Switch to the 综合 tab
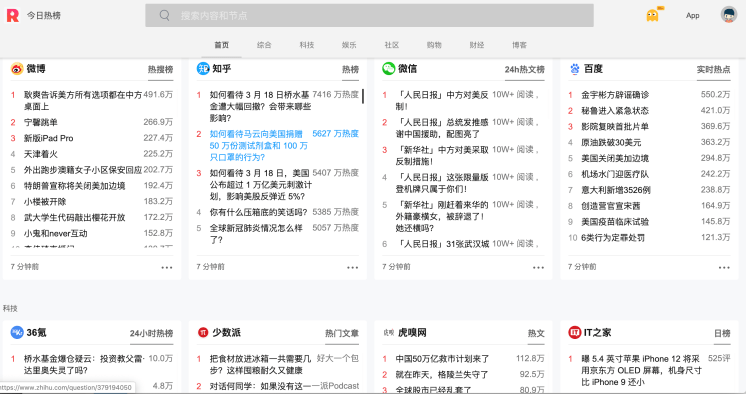Image resolution: width=746 pixels, height=394 pixels. (264, 45)
